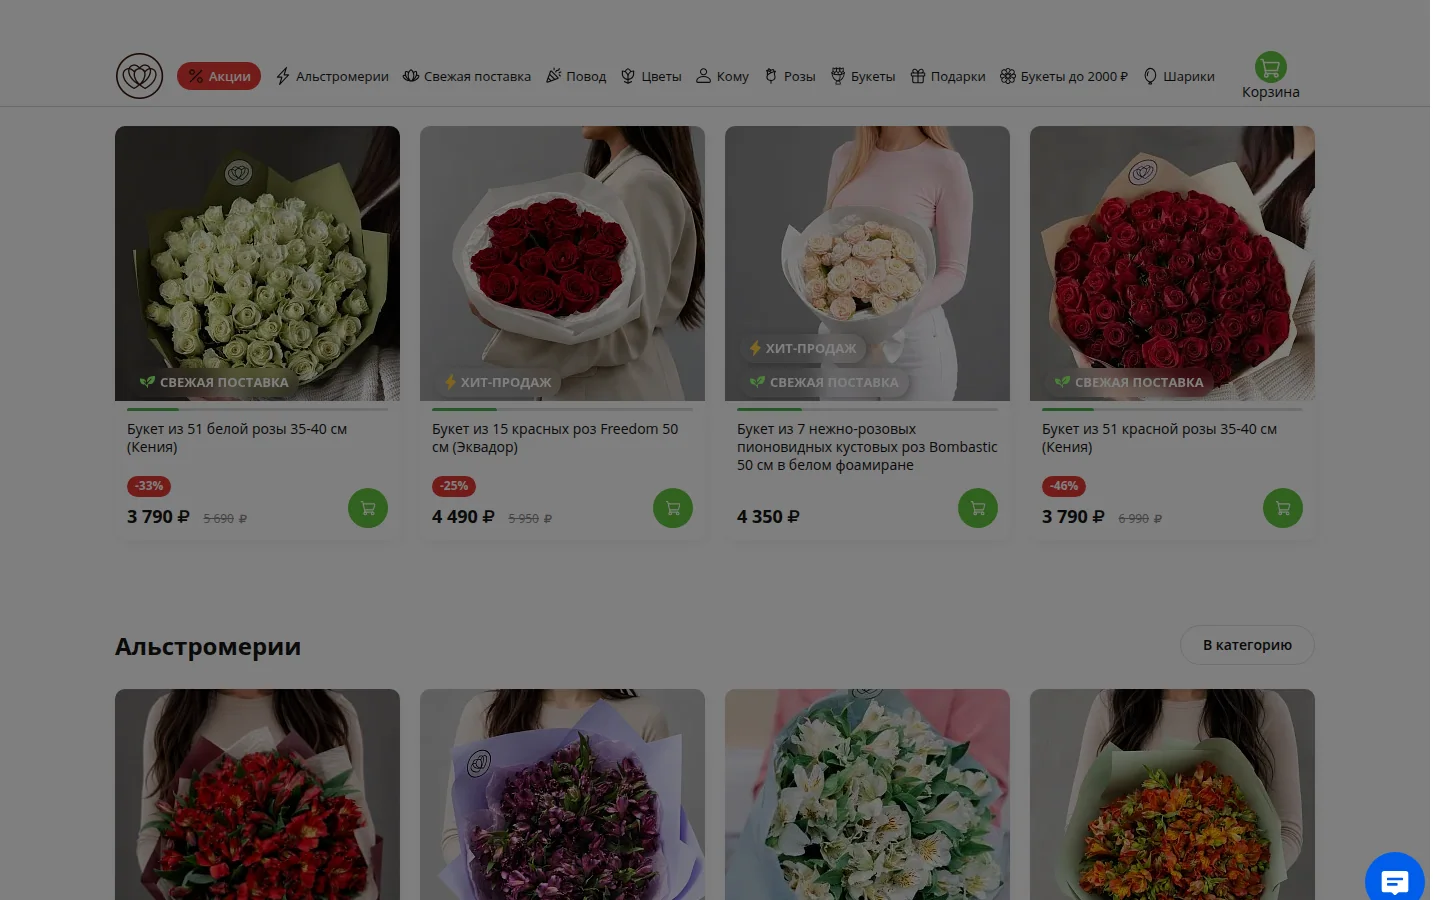Add the 51 красной розы bouquet to cart
This screenshot has width=1440, height=900.
(1283, 508)
